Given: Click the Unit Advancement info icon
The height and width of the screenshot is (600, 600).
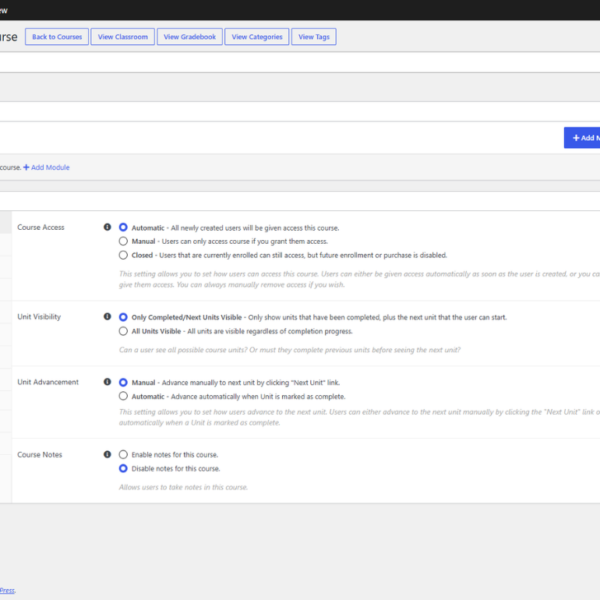Looking at the screenshot, I should pos(107,382).
